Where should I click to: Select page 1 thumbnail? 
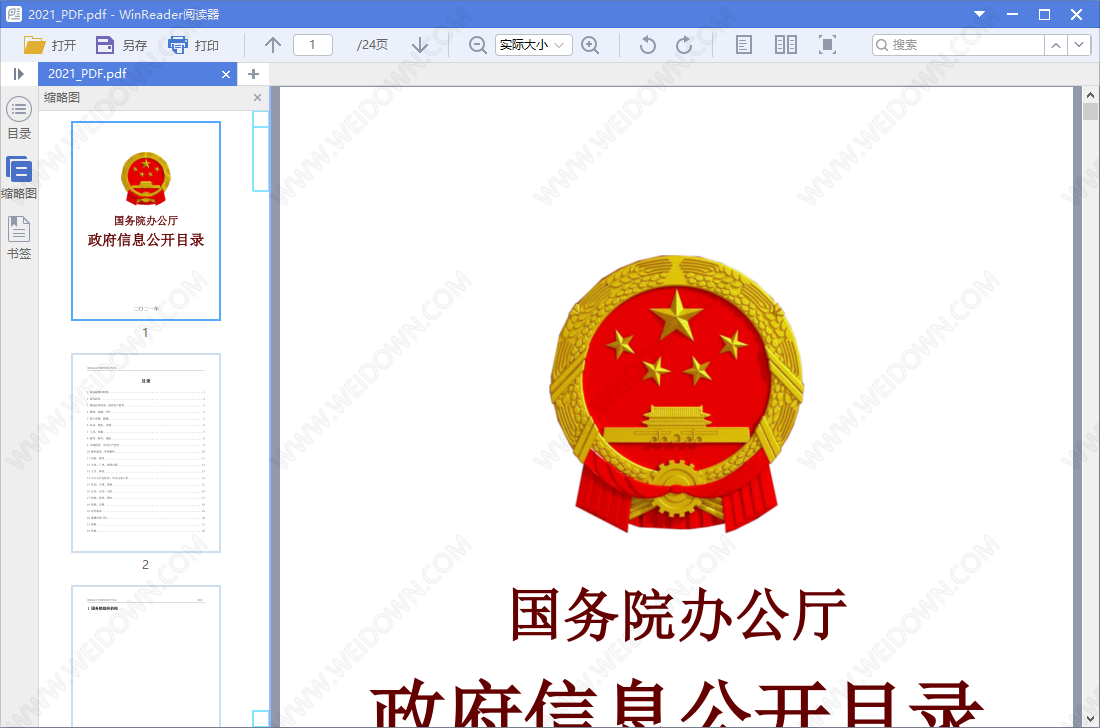(x=146, y=221)
